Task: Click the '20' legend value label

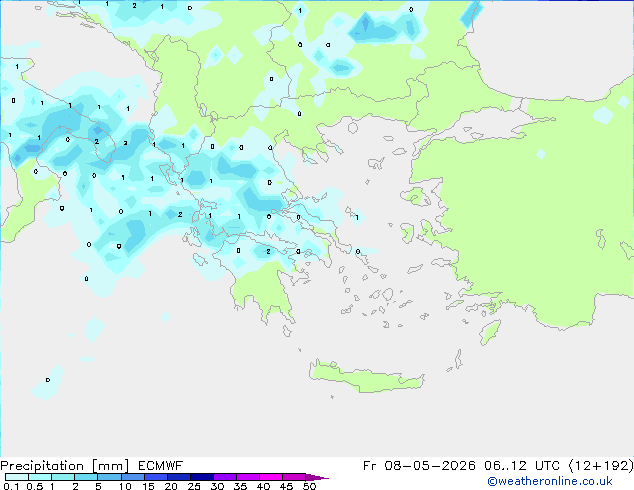Action: pyautogui.click(x=171, y=486)
